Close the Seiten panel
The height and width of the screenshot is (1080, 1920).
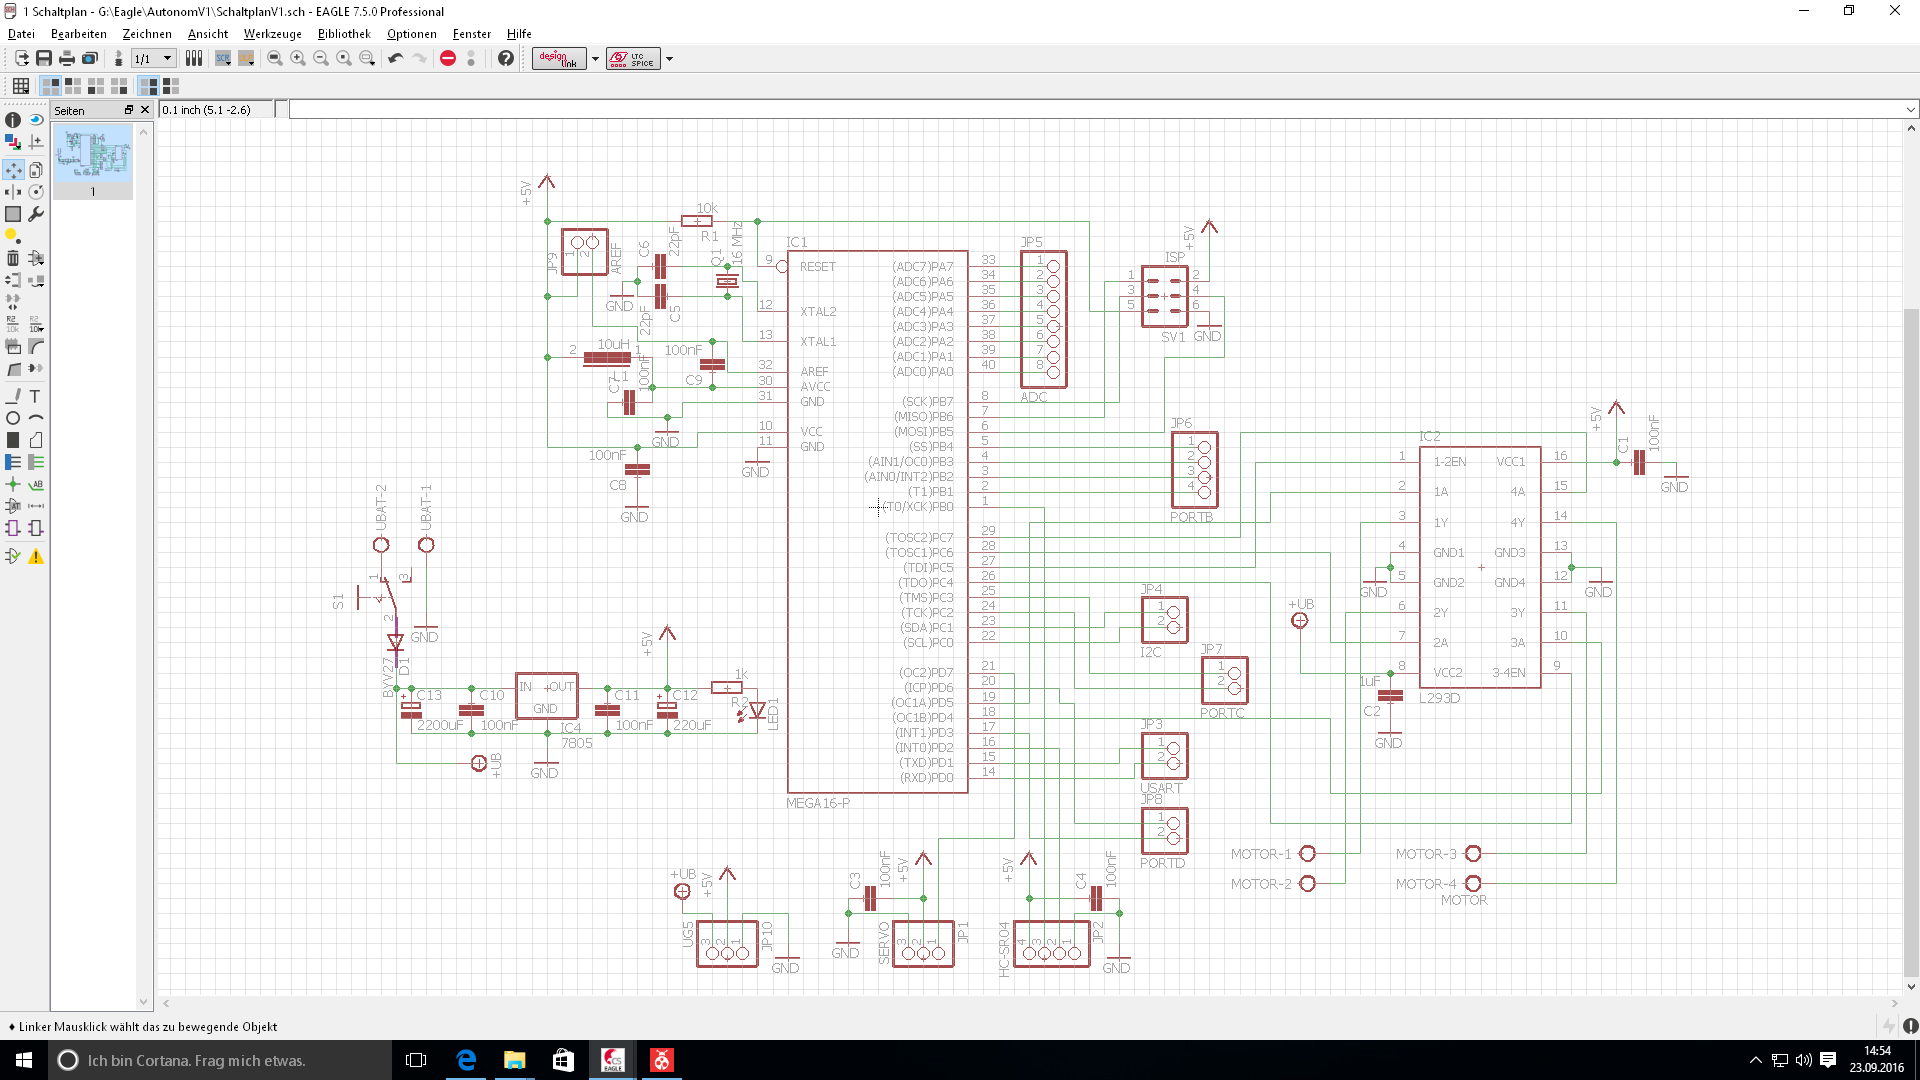pyautogui.click(x=145, y=110)
